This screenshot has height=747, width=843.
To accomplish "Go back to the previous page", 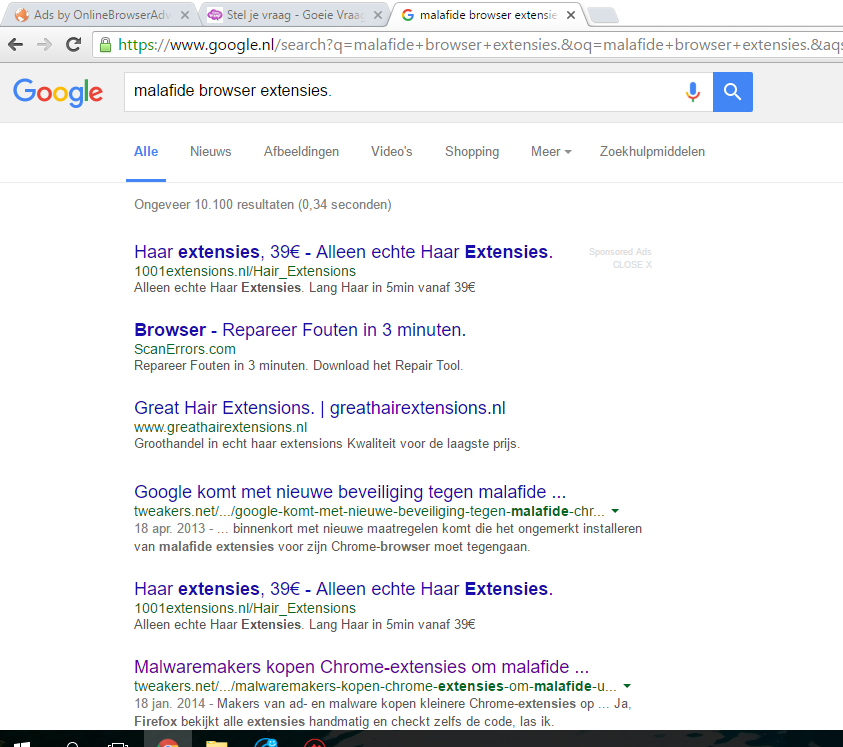I will (x=16, y=45).
